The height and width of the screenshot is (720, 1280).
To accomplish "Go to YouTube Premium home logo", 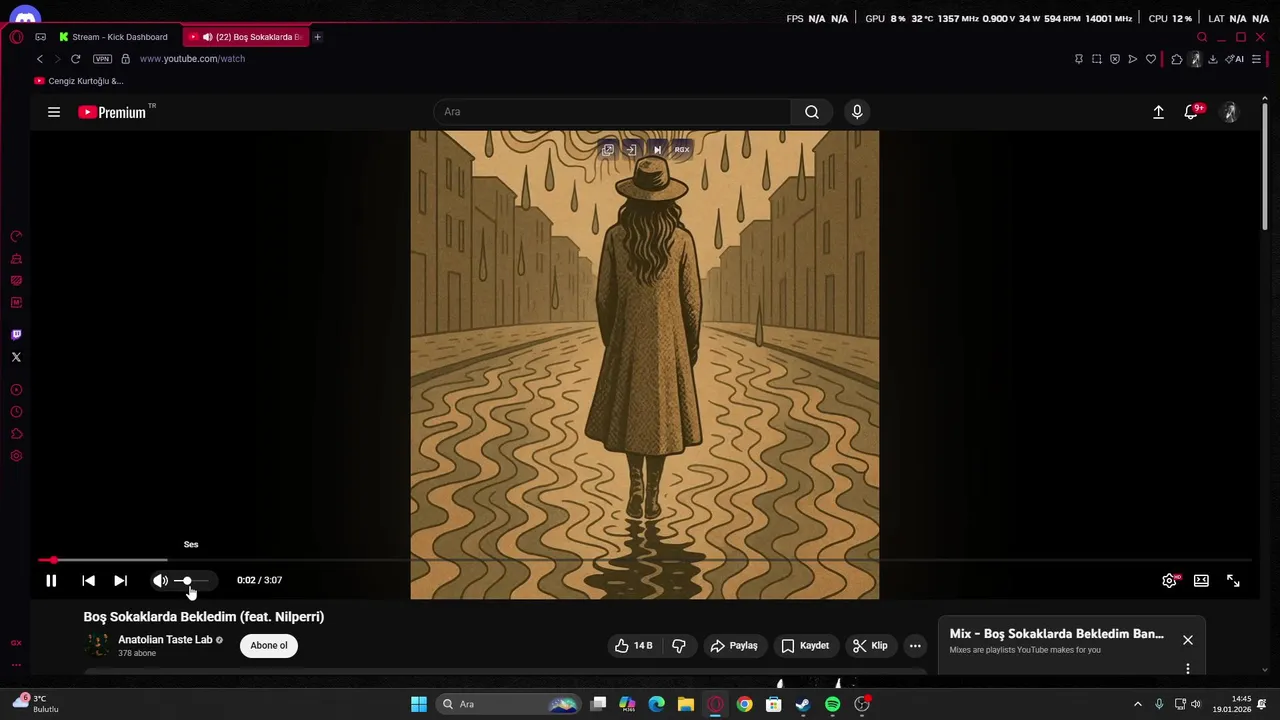I will (x=112, y=112).
